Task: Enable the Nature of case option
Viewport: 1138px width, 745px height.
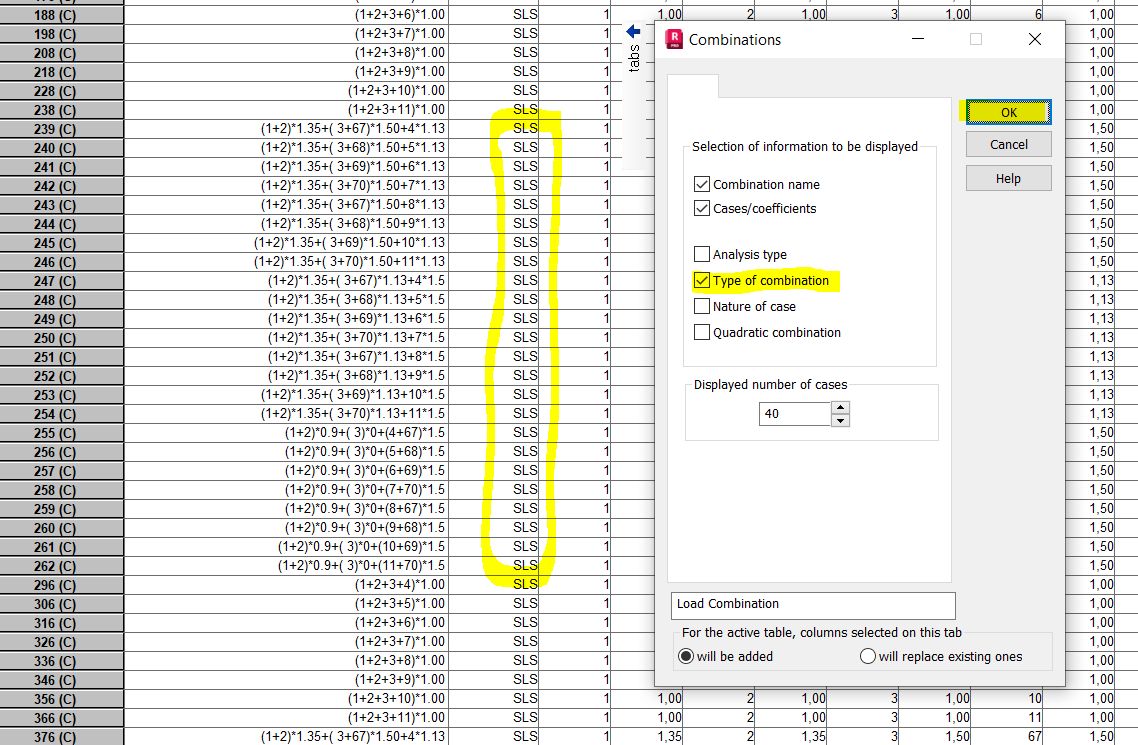Action: (702, 306)
